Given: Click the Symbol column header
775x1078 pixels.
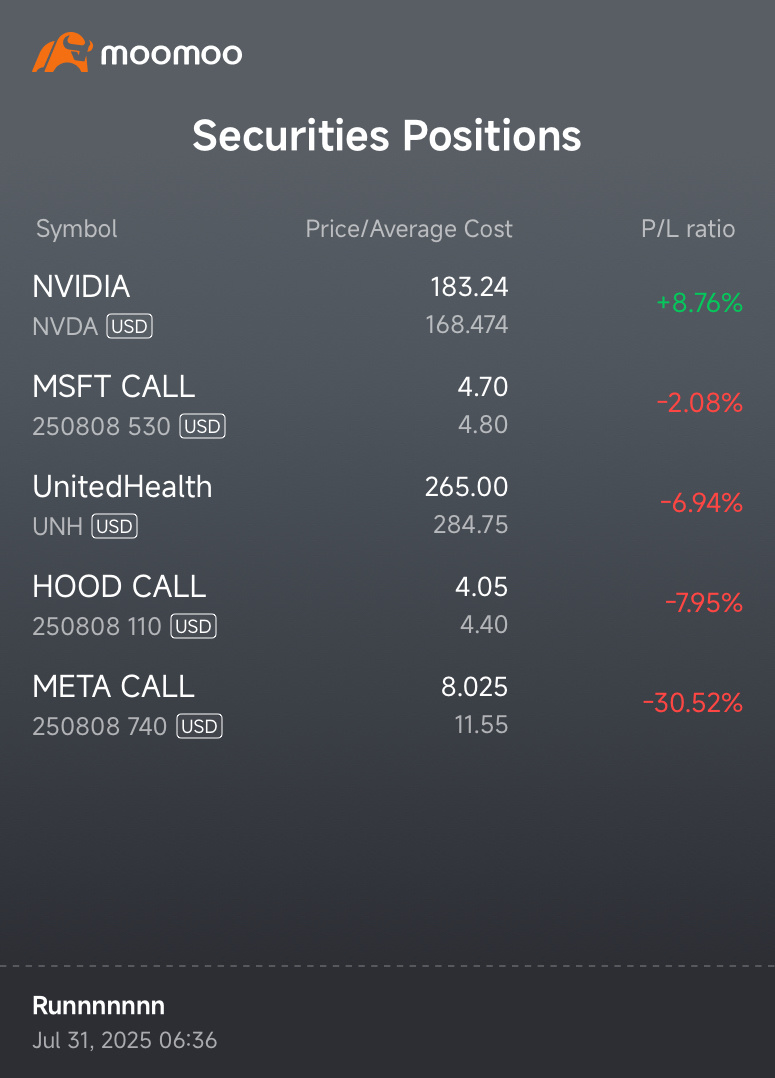Looking at the screenshot, I should point(76,229).
